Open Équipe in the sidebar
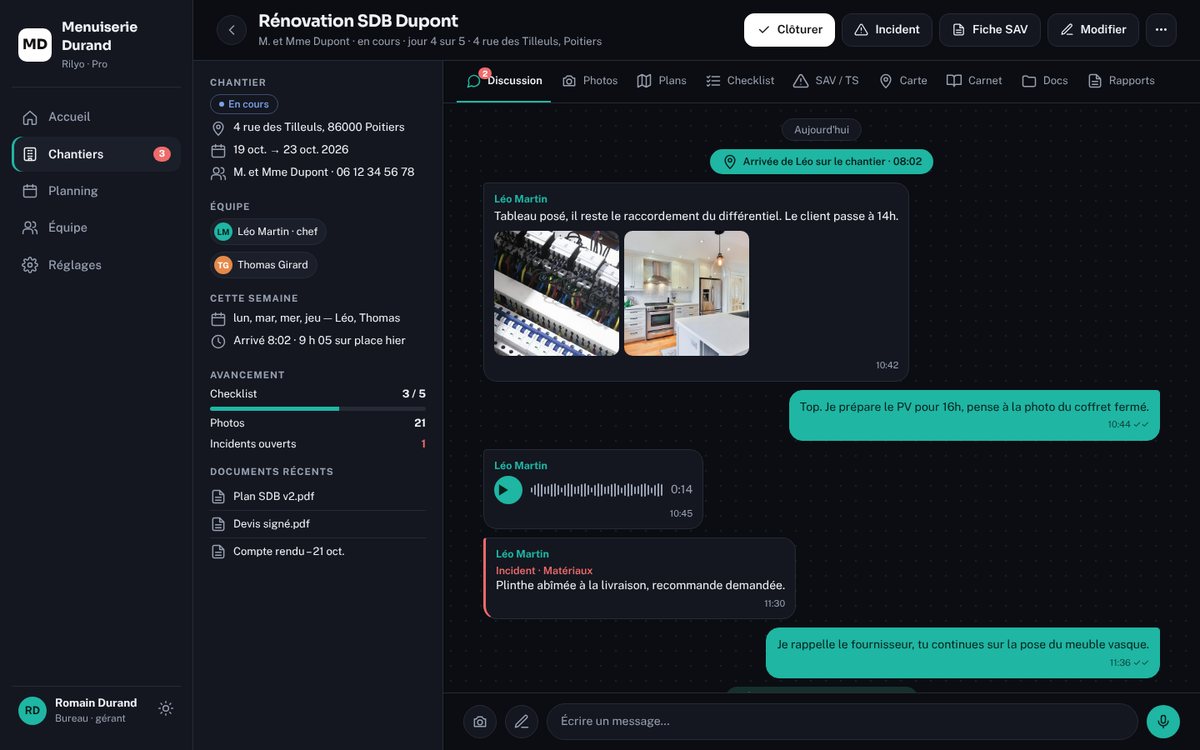 tap(96, 228)
